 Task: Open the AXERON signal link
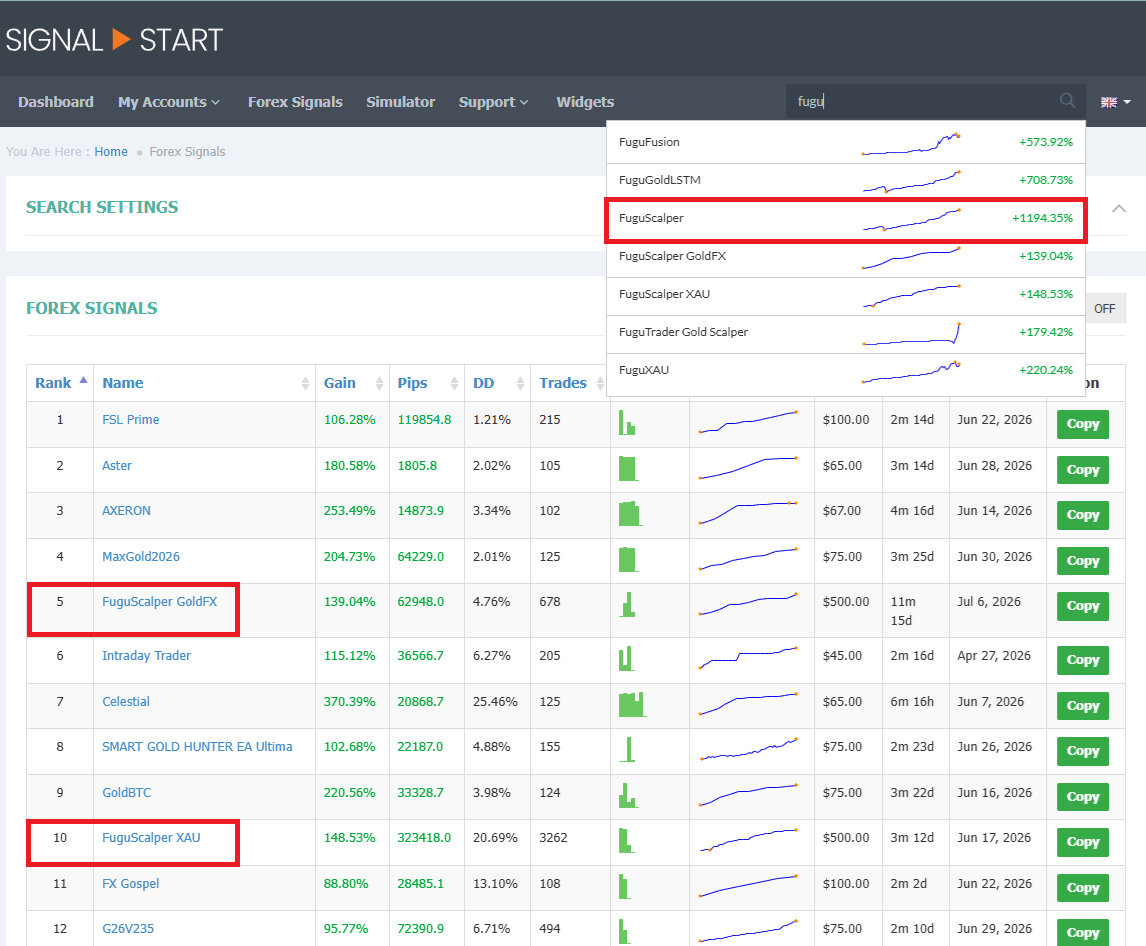tap(126, 511)
